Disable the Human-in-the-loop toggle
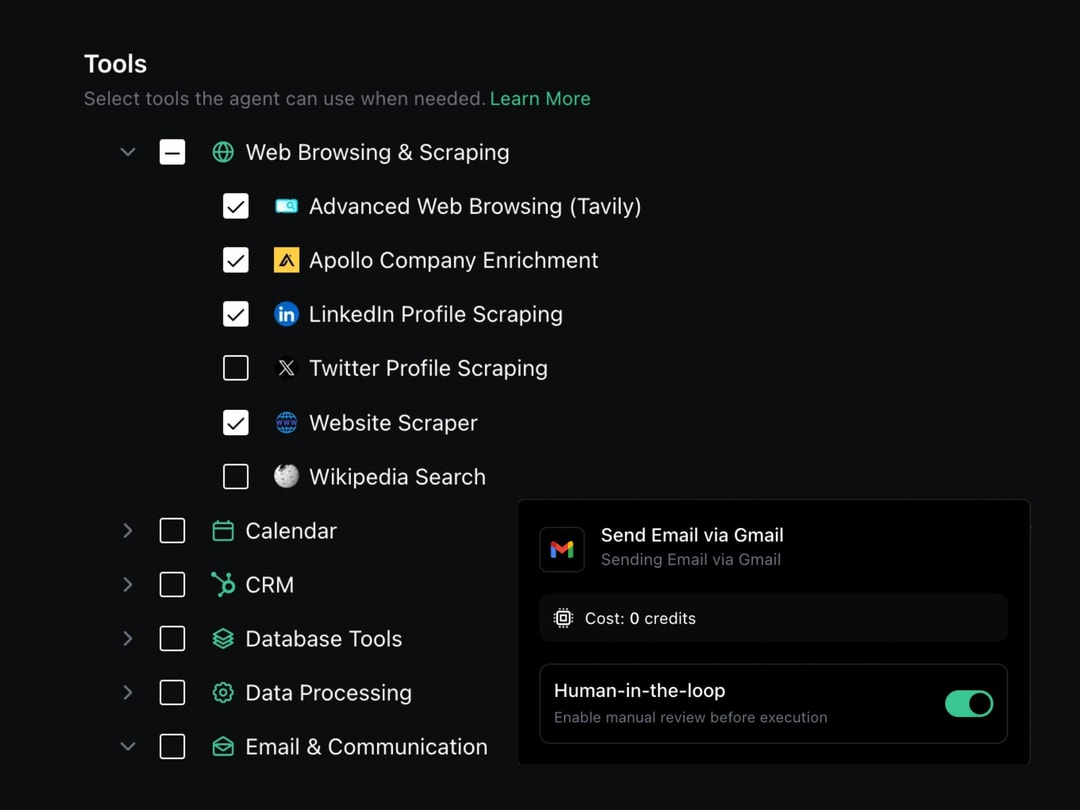The height and width of the screenshot is (810, 1080). pyautogui.click(x=968, y=704)
